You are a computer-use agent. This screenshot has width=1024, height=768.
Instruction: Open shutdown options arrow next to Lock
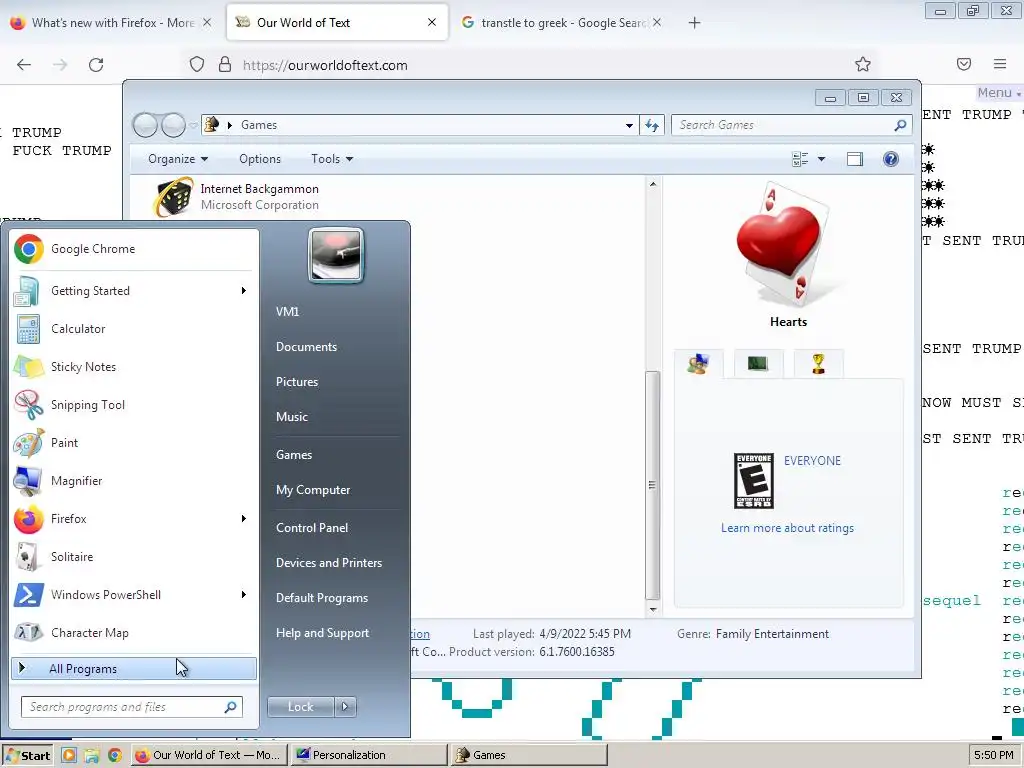(x=345, y=707)
